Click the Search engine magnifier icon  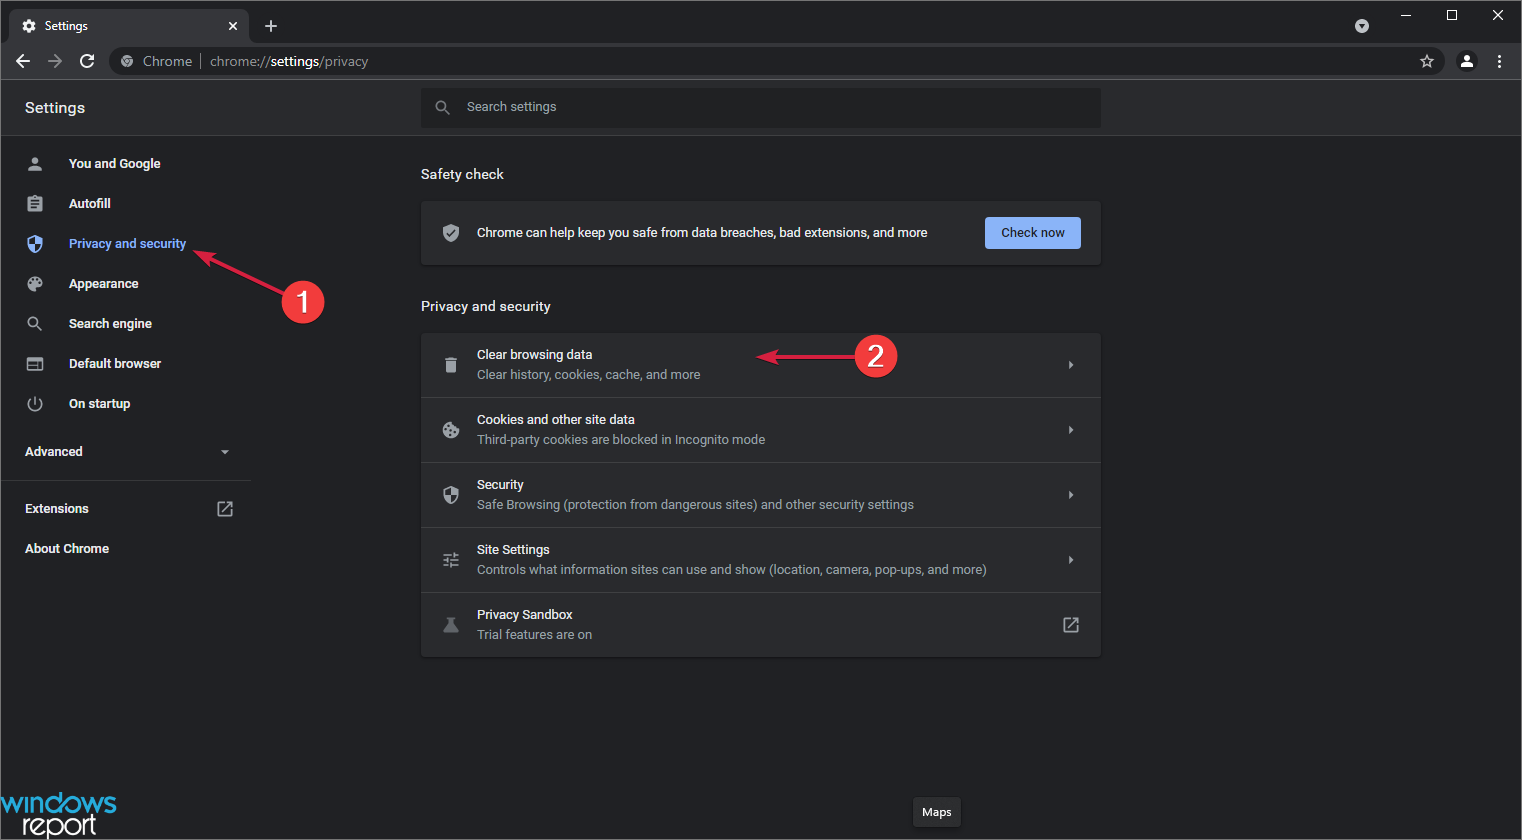[x=35, y=323]
